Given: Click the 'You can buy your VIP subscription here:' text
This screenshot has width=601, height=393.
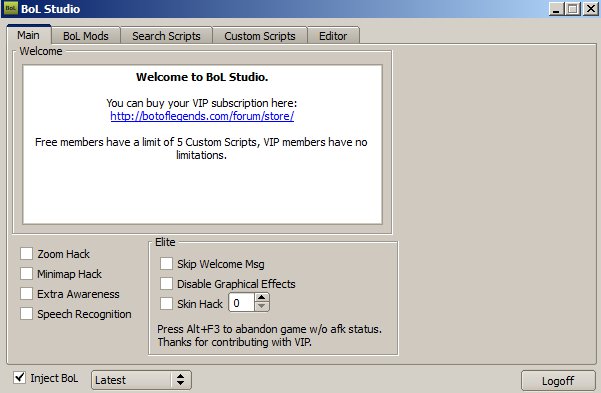Looking at the screenshot, I should coord(202,103).
